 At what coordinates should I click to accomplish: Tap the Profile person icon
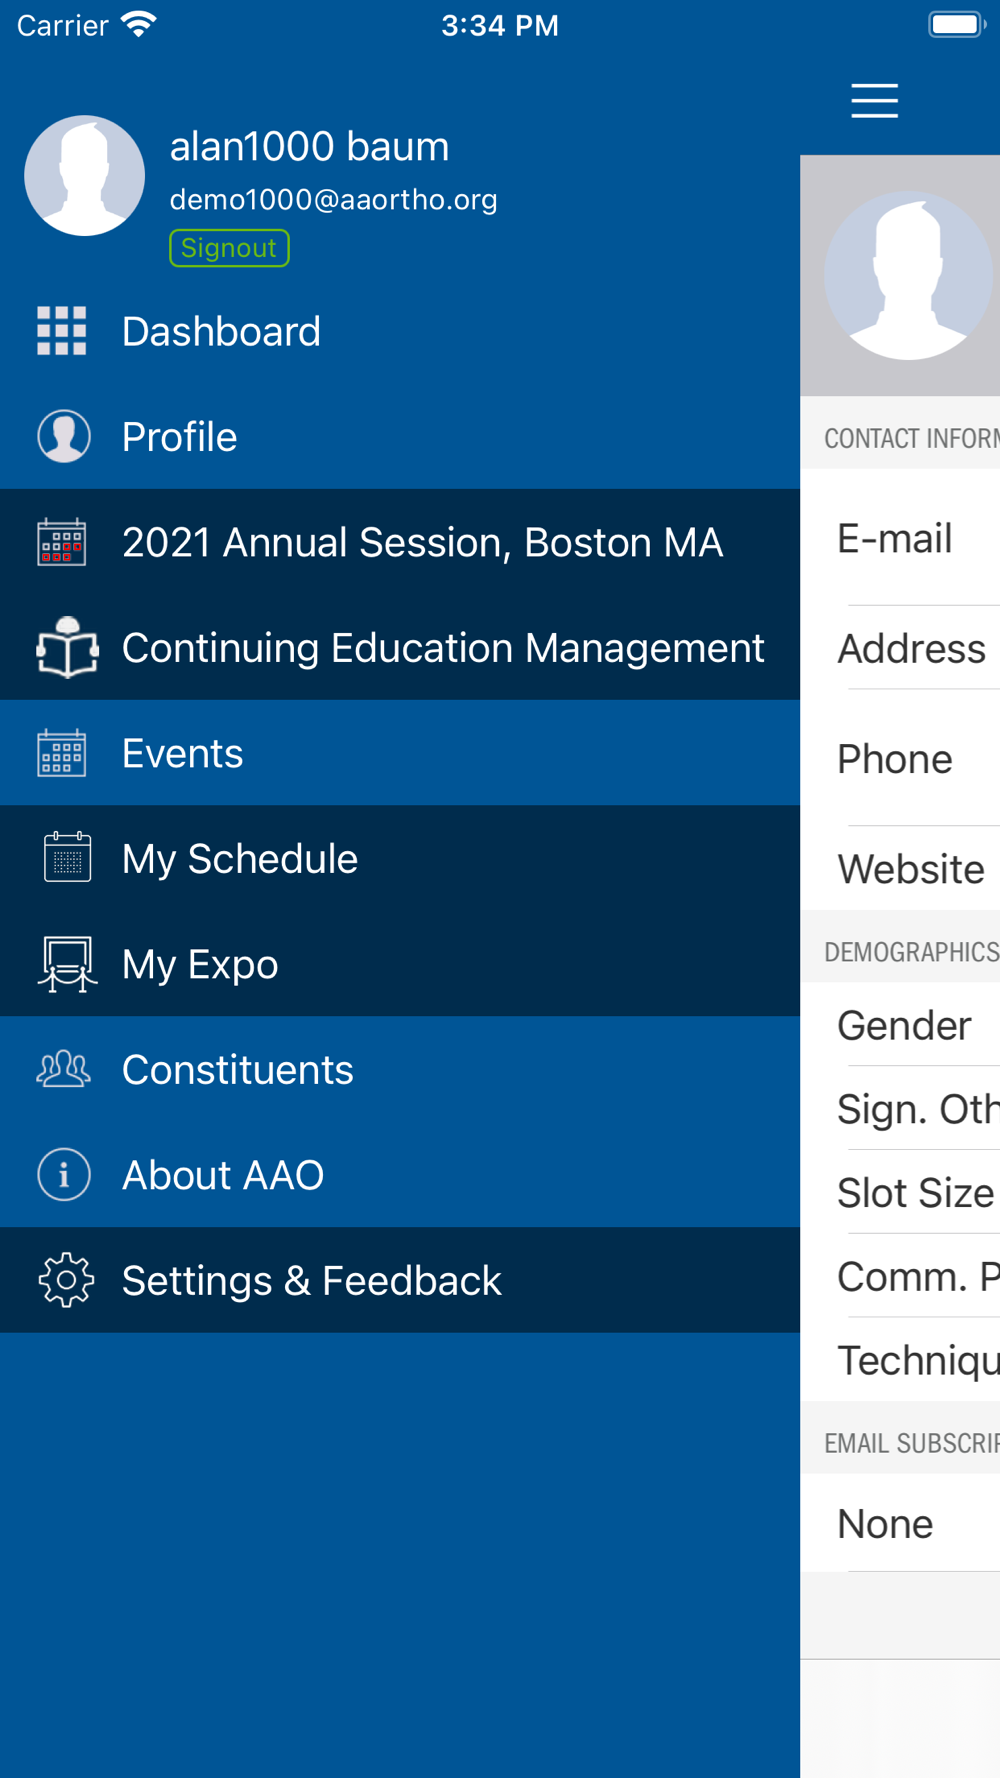click(x=64, y=437)
